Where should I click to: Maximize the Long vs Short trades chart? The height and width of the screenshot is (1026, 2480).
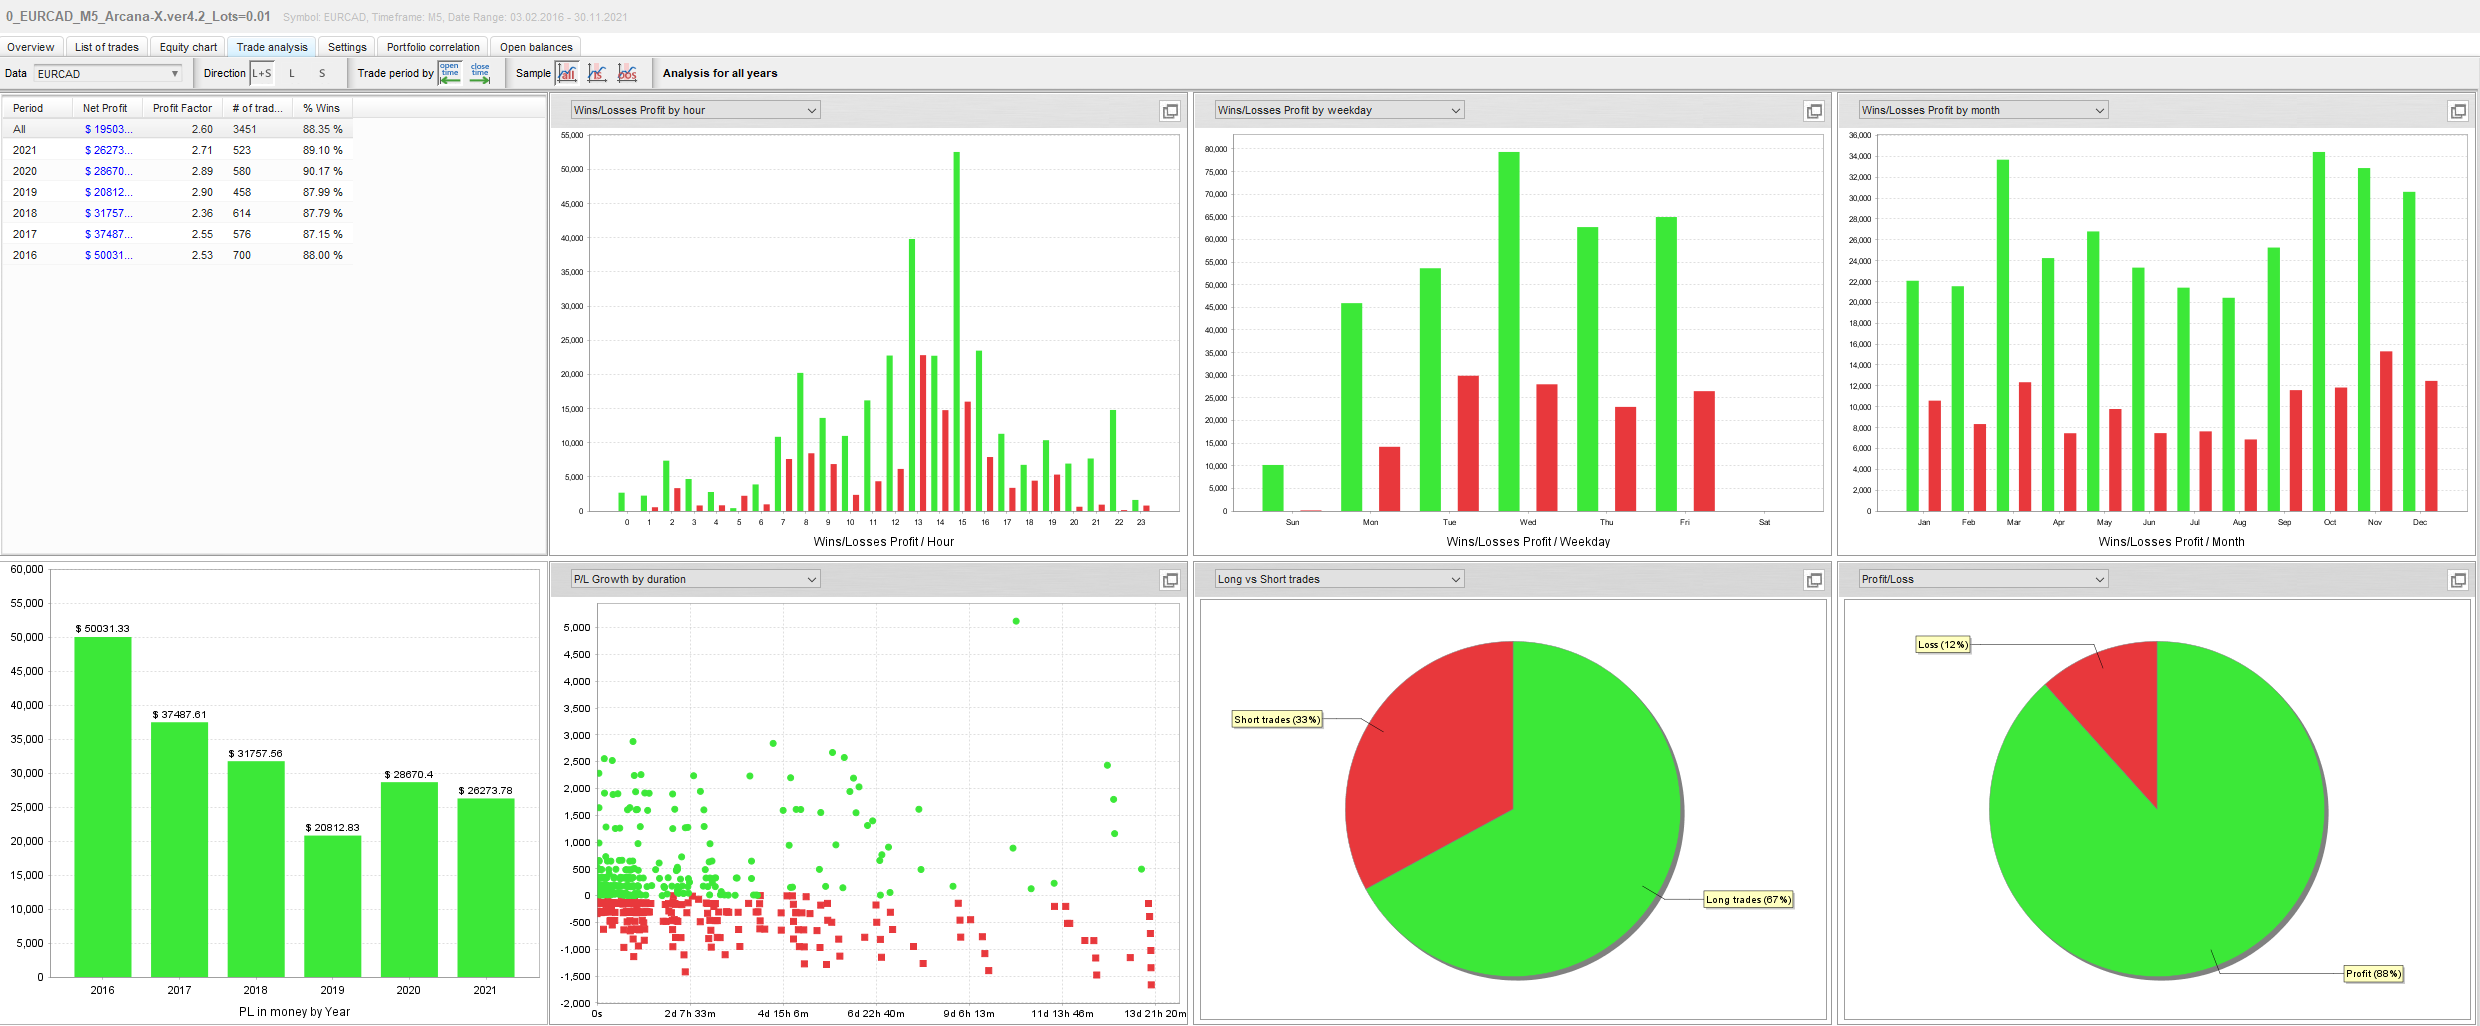pyautogui.click(x=1814, y=580)
